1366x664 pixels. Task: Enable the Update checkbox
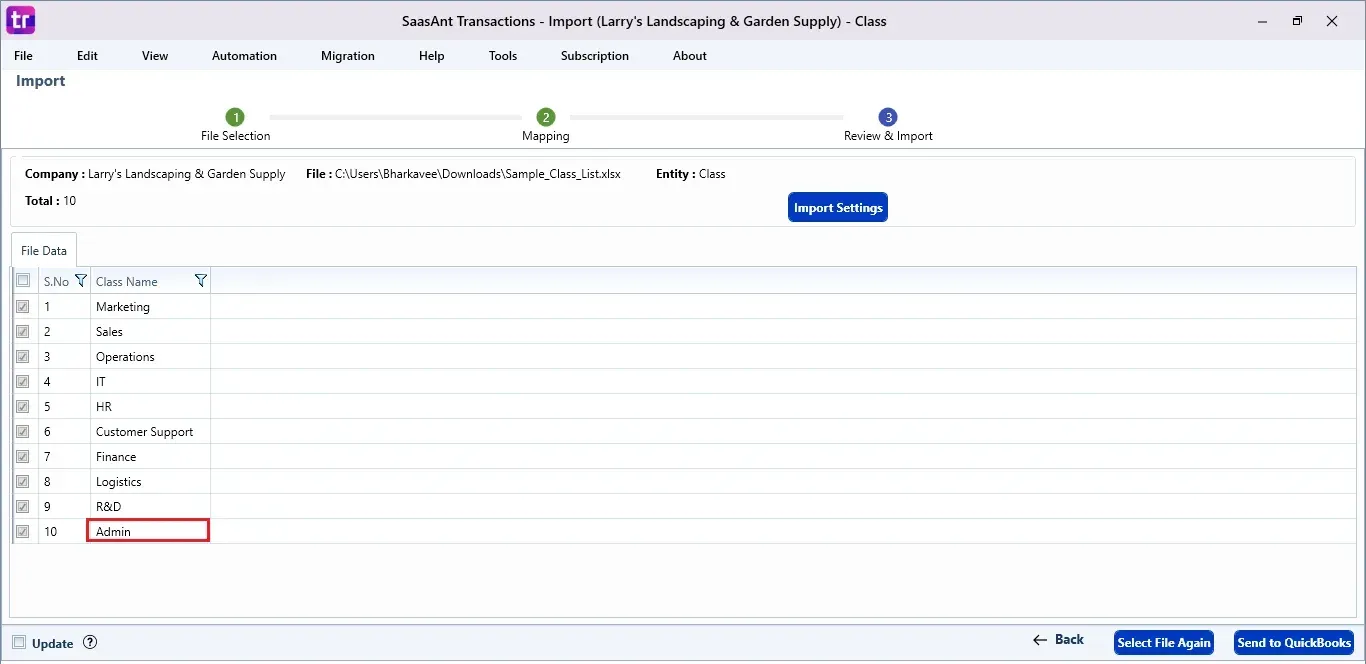point(19,643)
